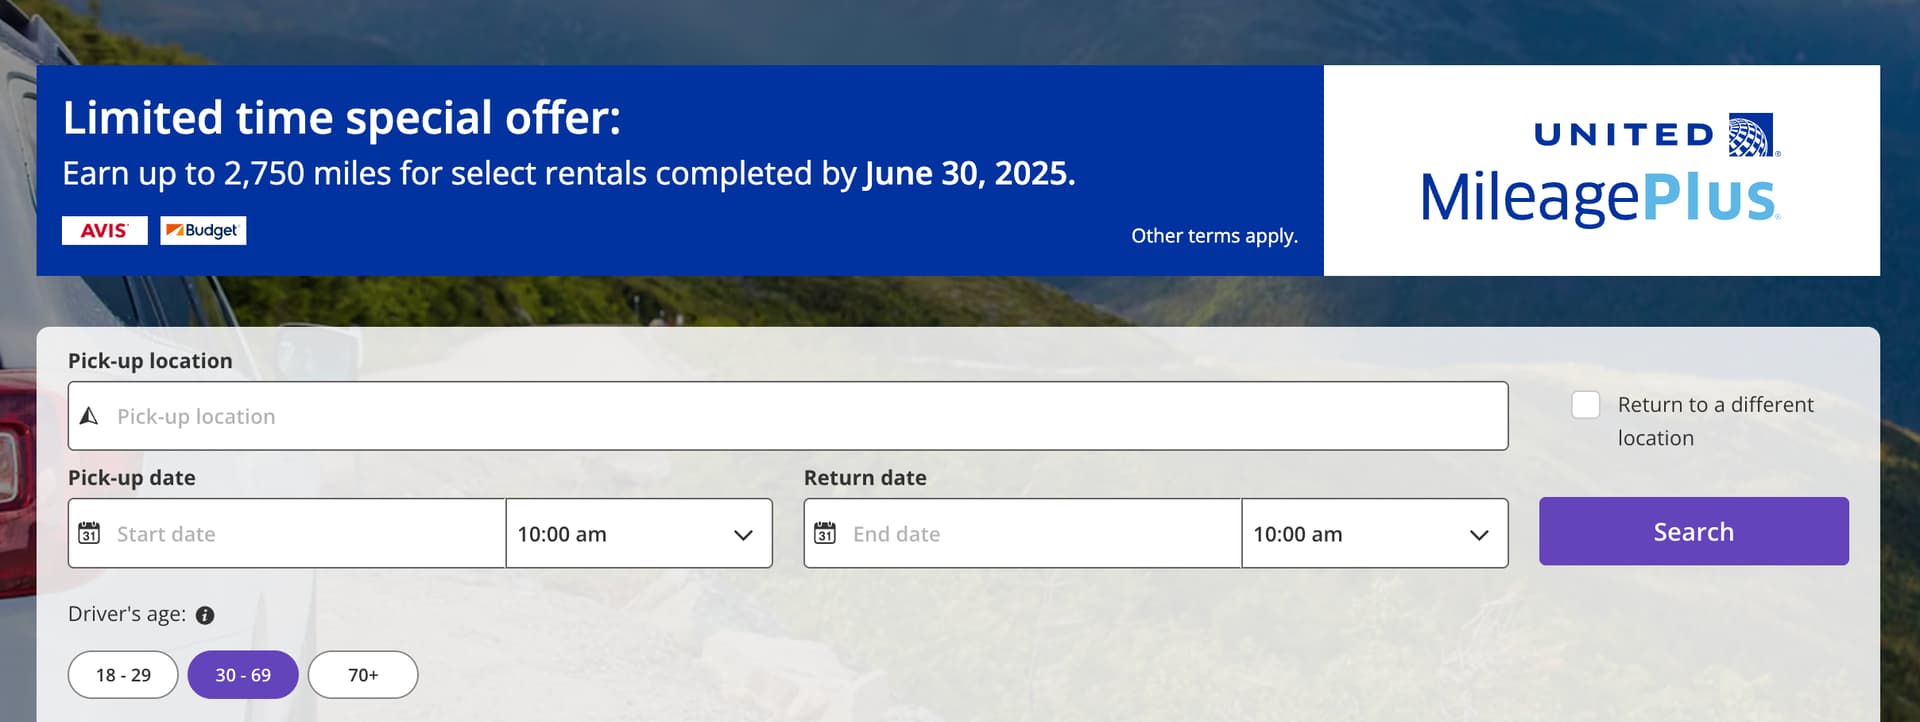Click the Start date calendar icon
Image resolution: width=1920 pixels, height=722 pixels.
point(89,533)
